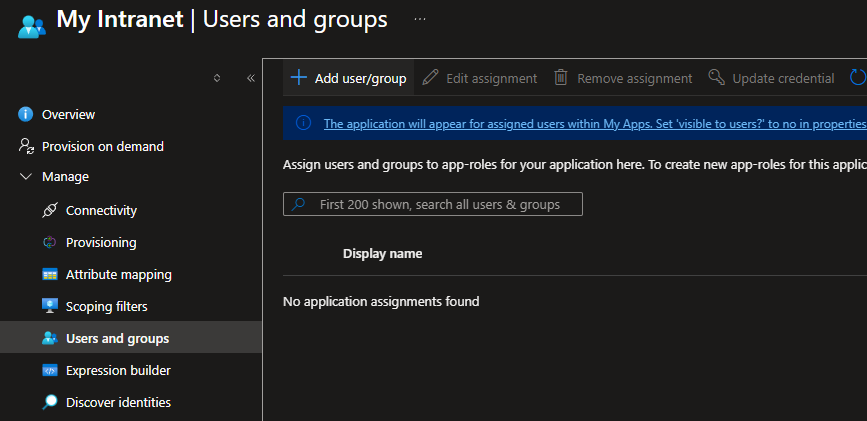Click the Update credential label
867x421 pixels.
click(783, 79)
